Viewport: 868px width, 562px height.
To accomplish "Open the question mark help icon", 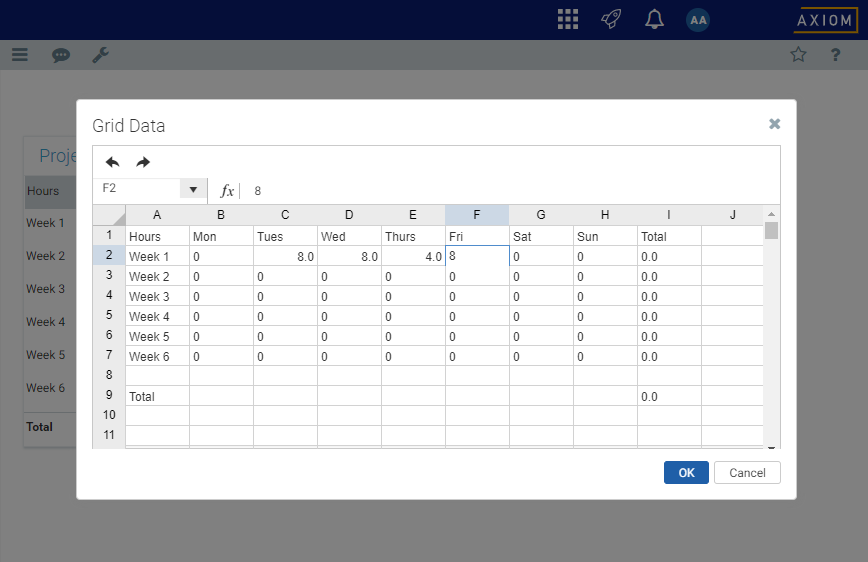I will (836, 55).
